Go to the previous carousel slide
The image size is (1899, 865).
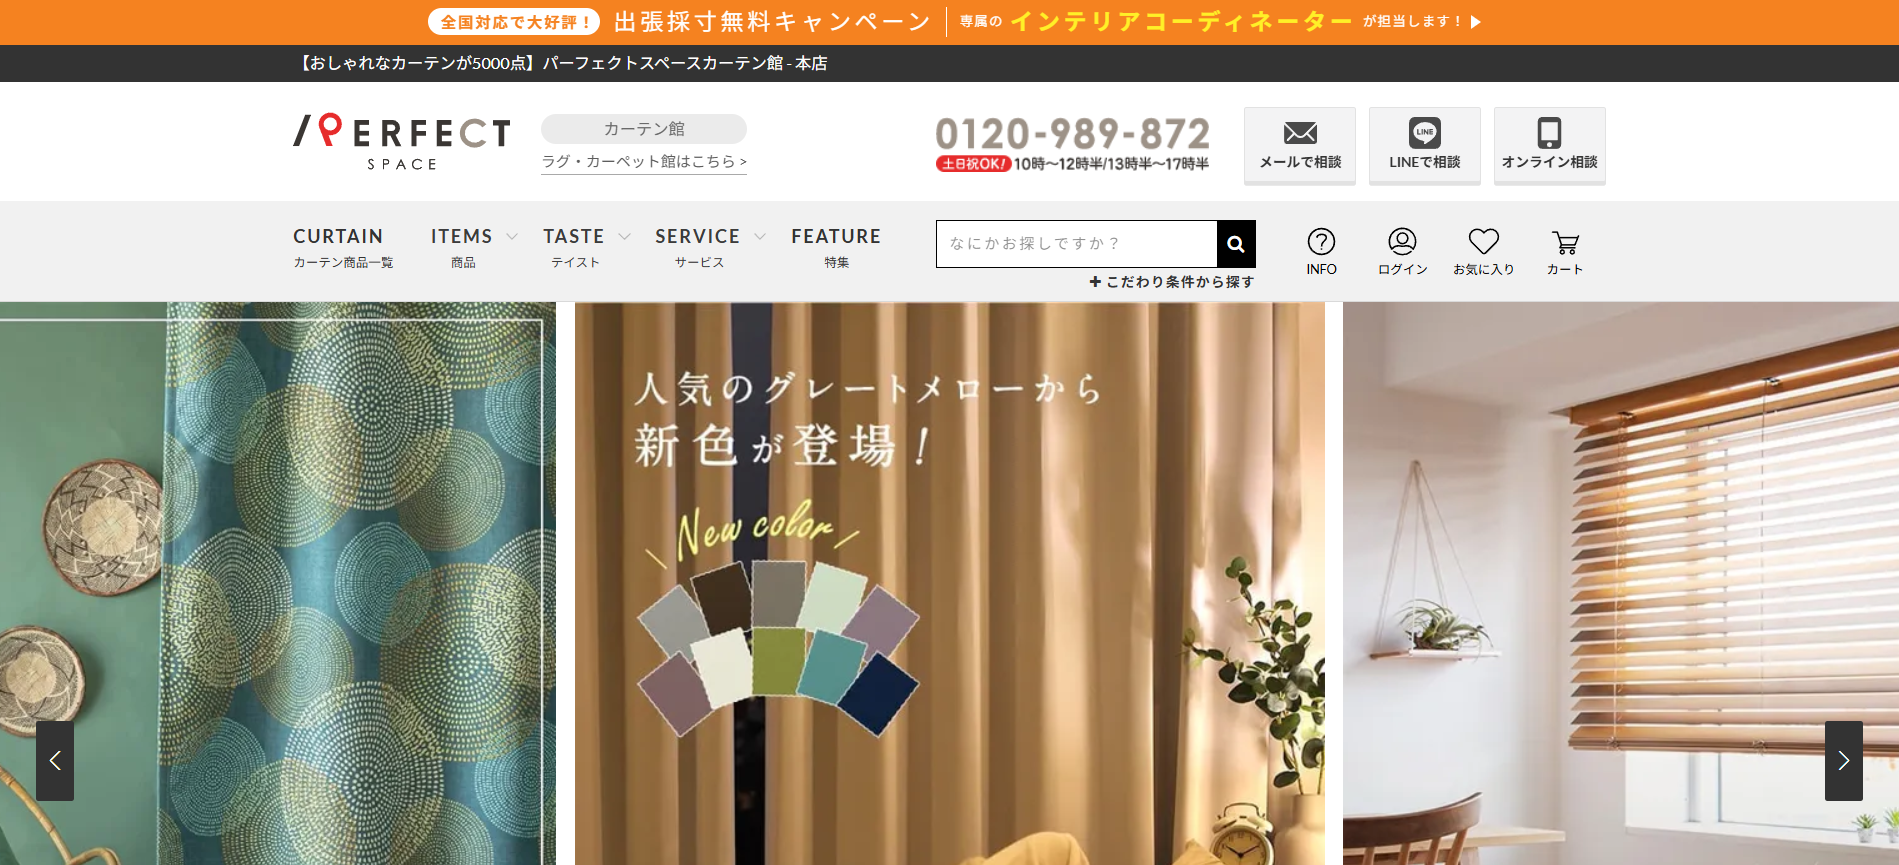point(55,761)
